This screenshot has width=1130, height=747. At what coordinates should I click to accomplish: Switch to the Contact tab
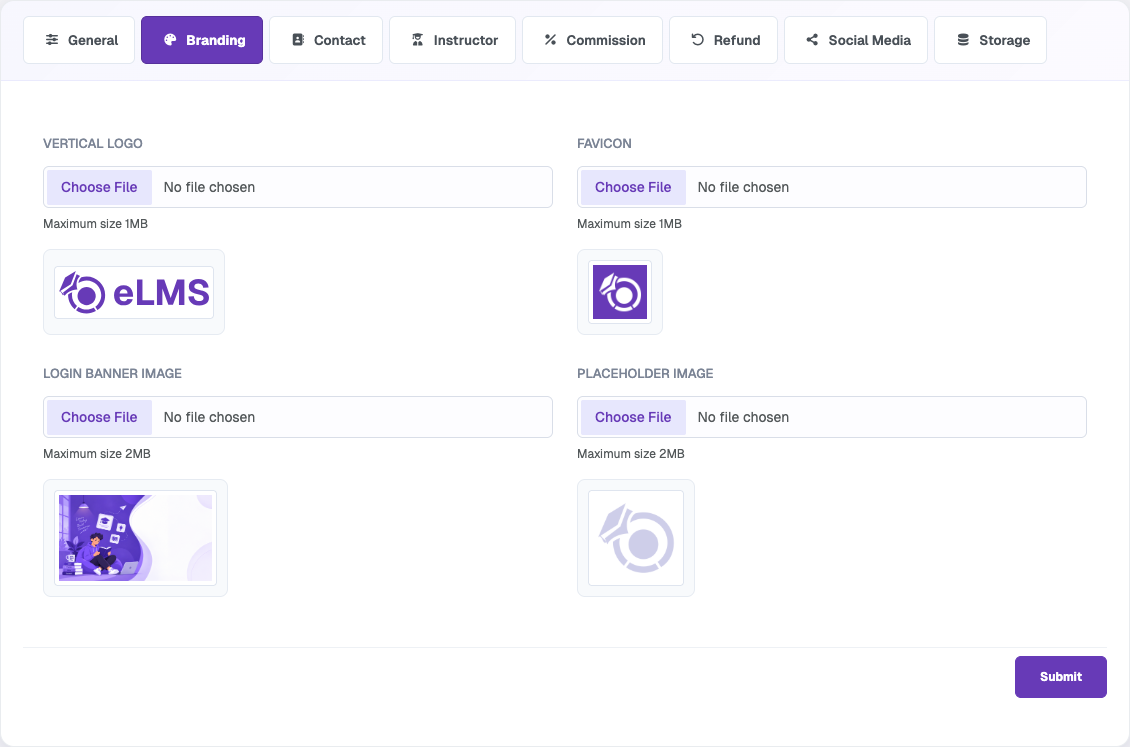(326, 40)
